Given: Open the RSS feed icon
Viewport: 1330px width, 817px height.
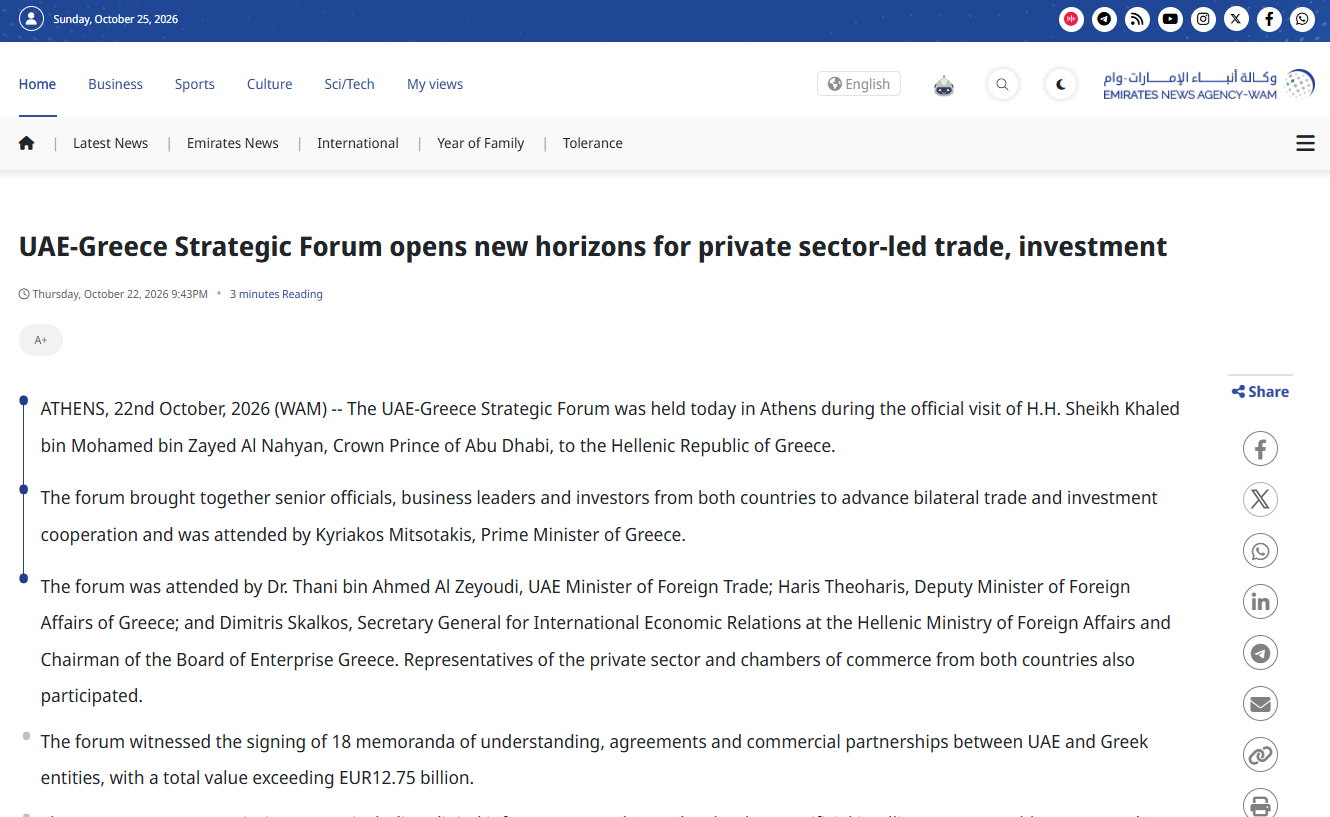Looking at the screenshot, I should 1137,19.
